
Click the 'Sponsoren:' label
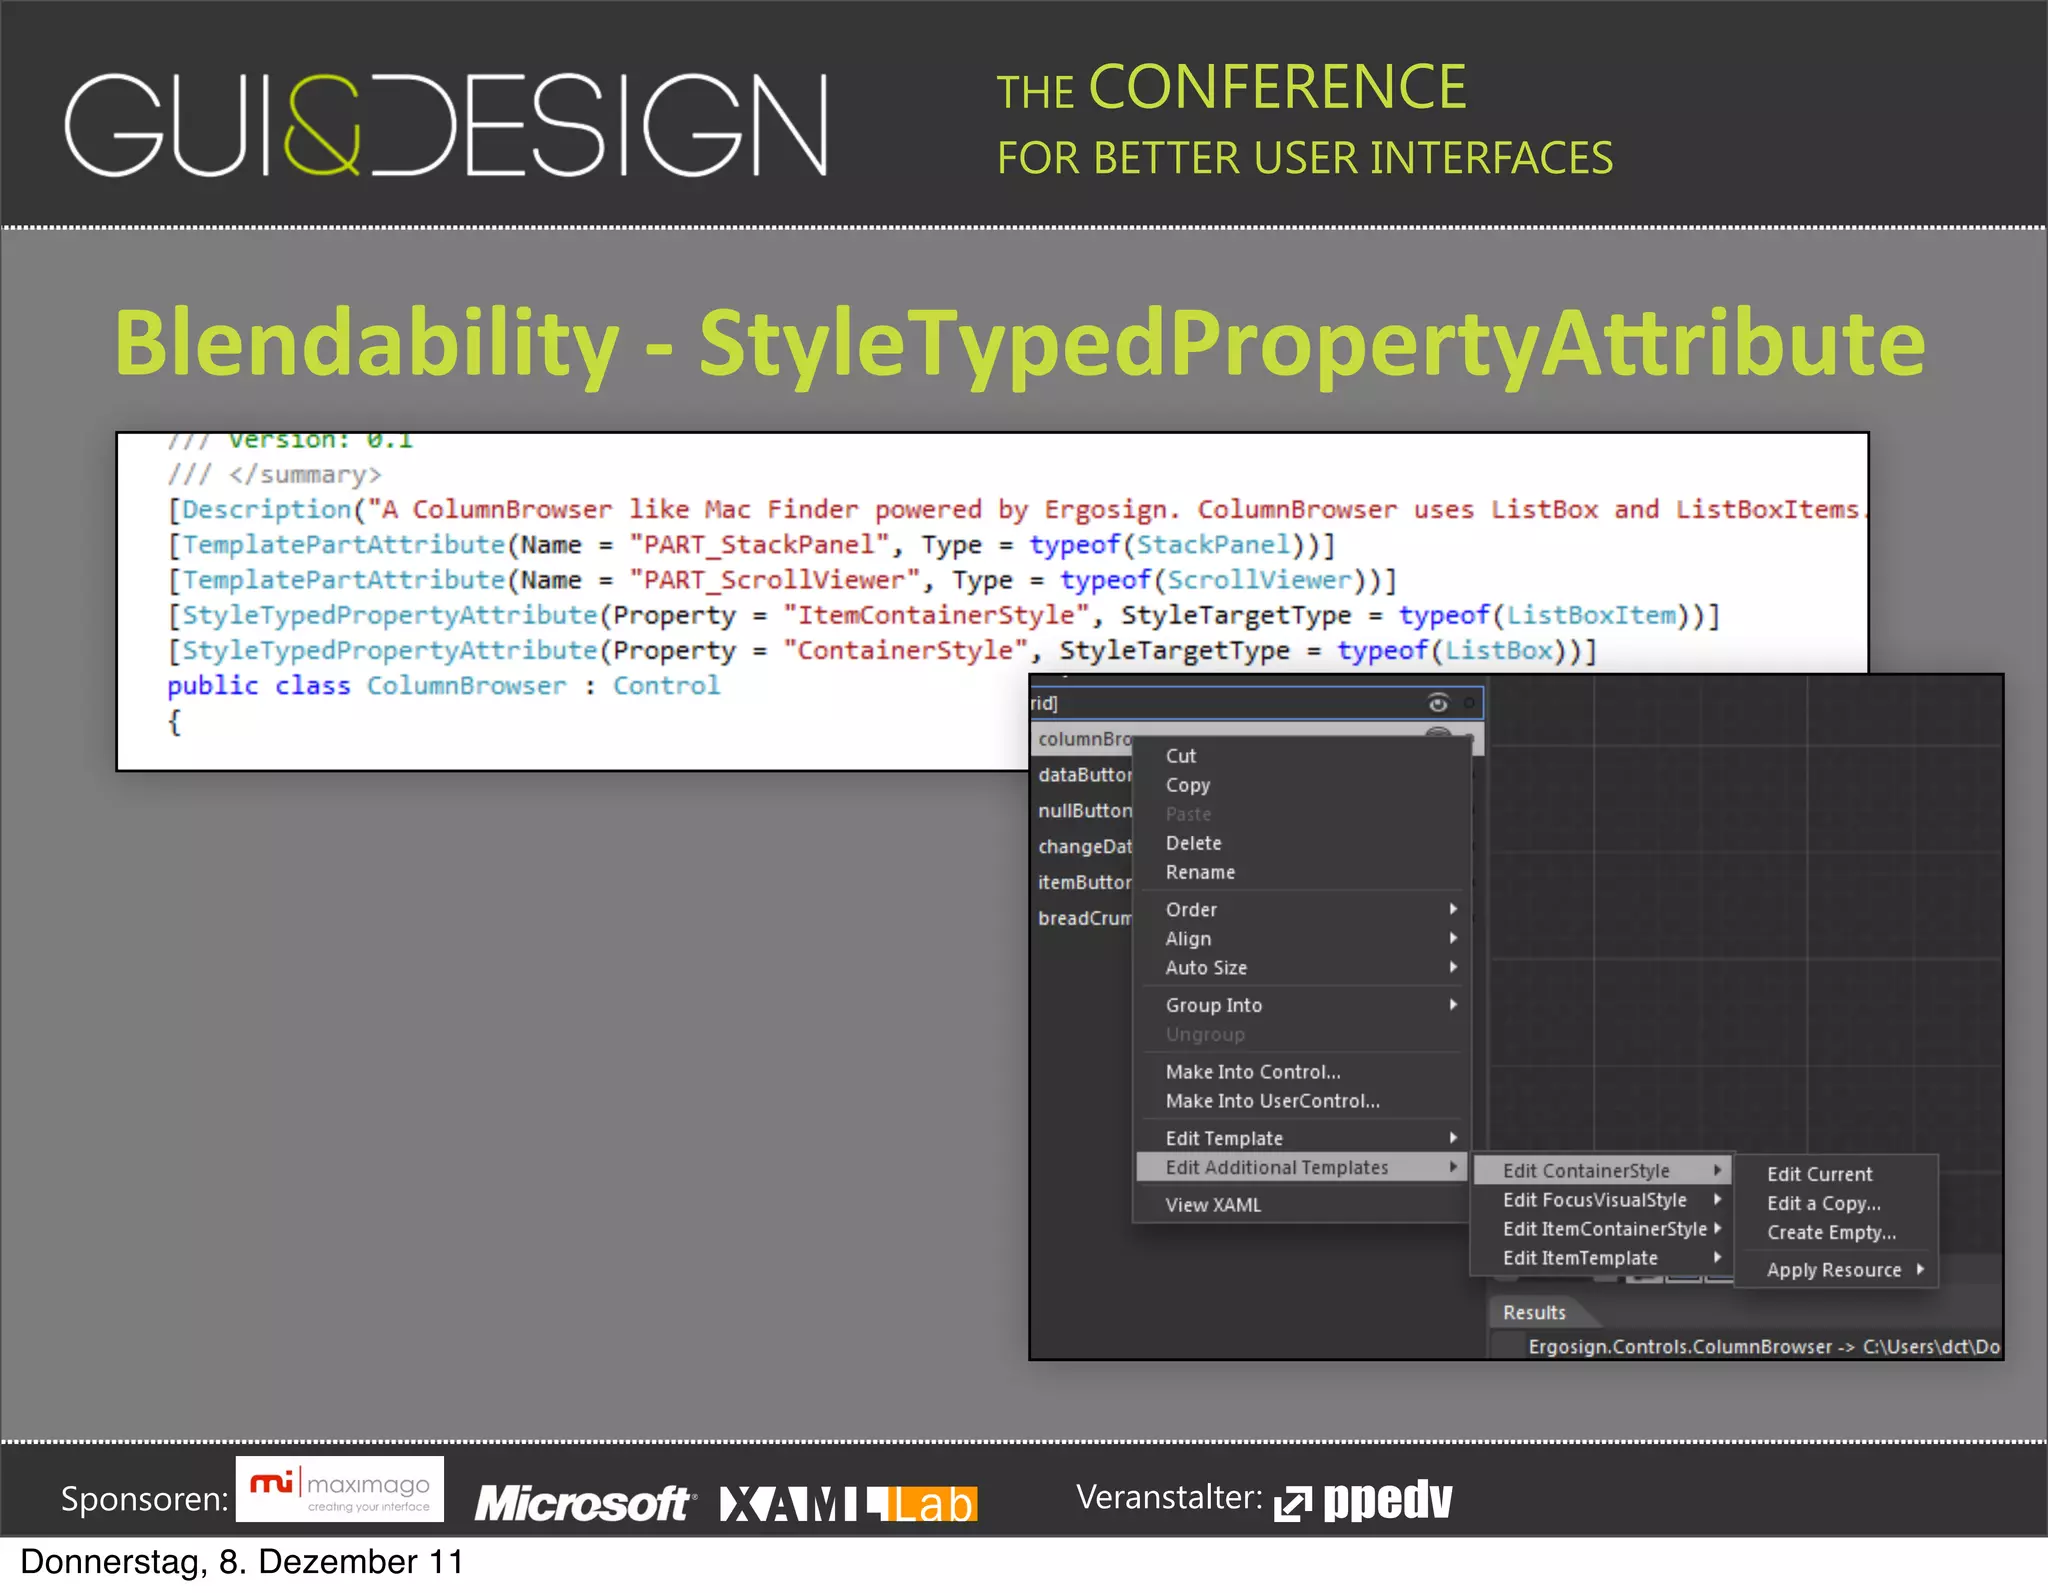click(x=145, y=1499)
